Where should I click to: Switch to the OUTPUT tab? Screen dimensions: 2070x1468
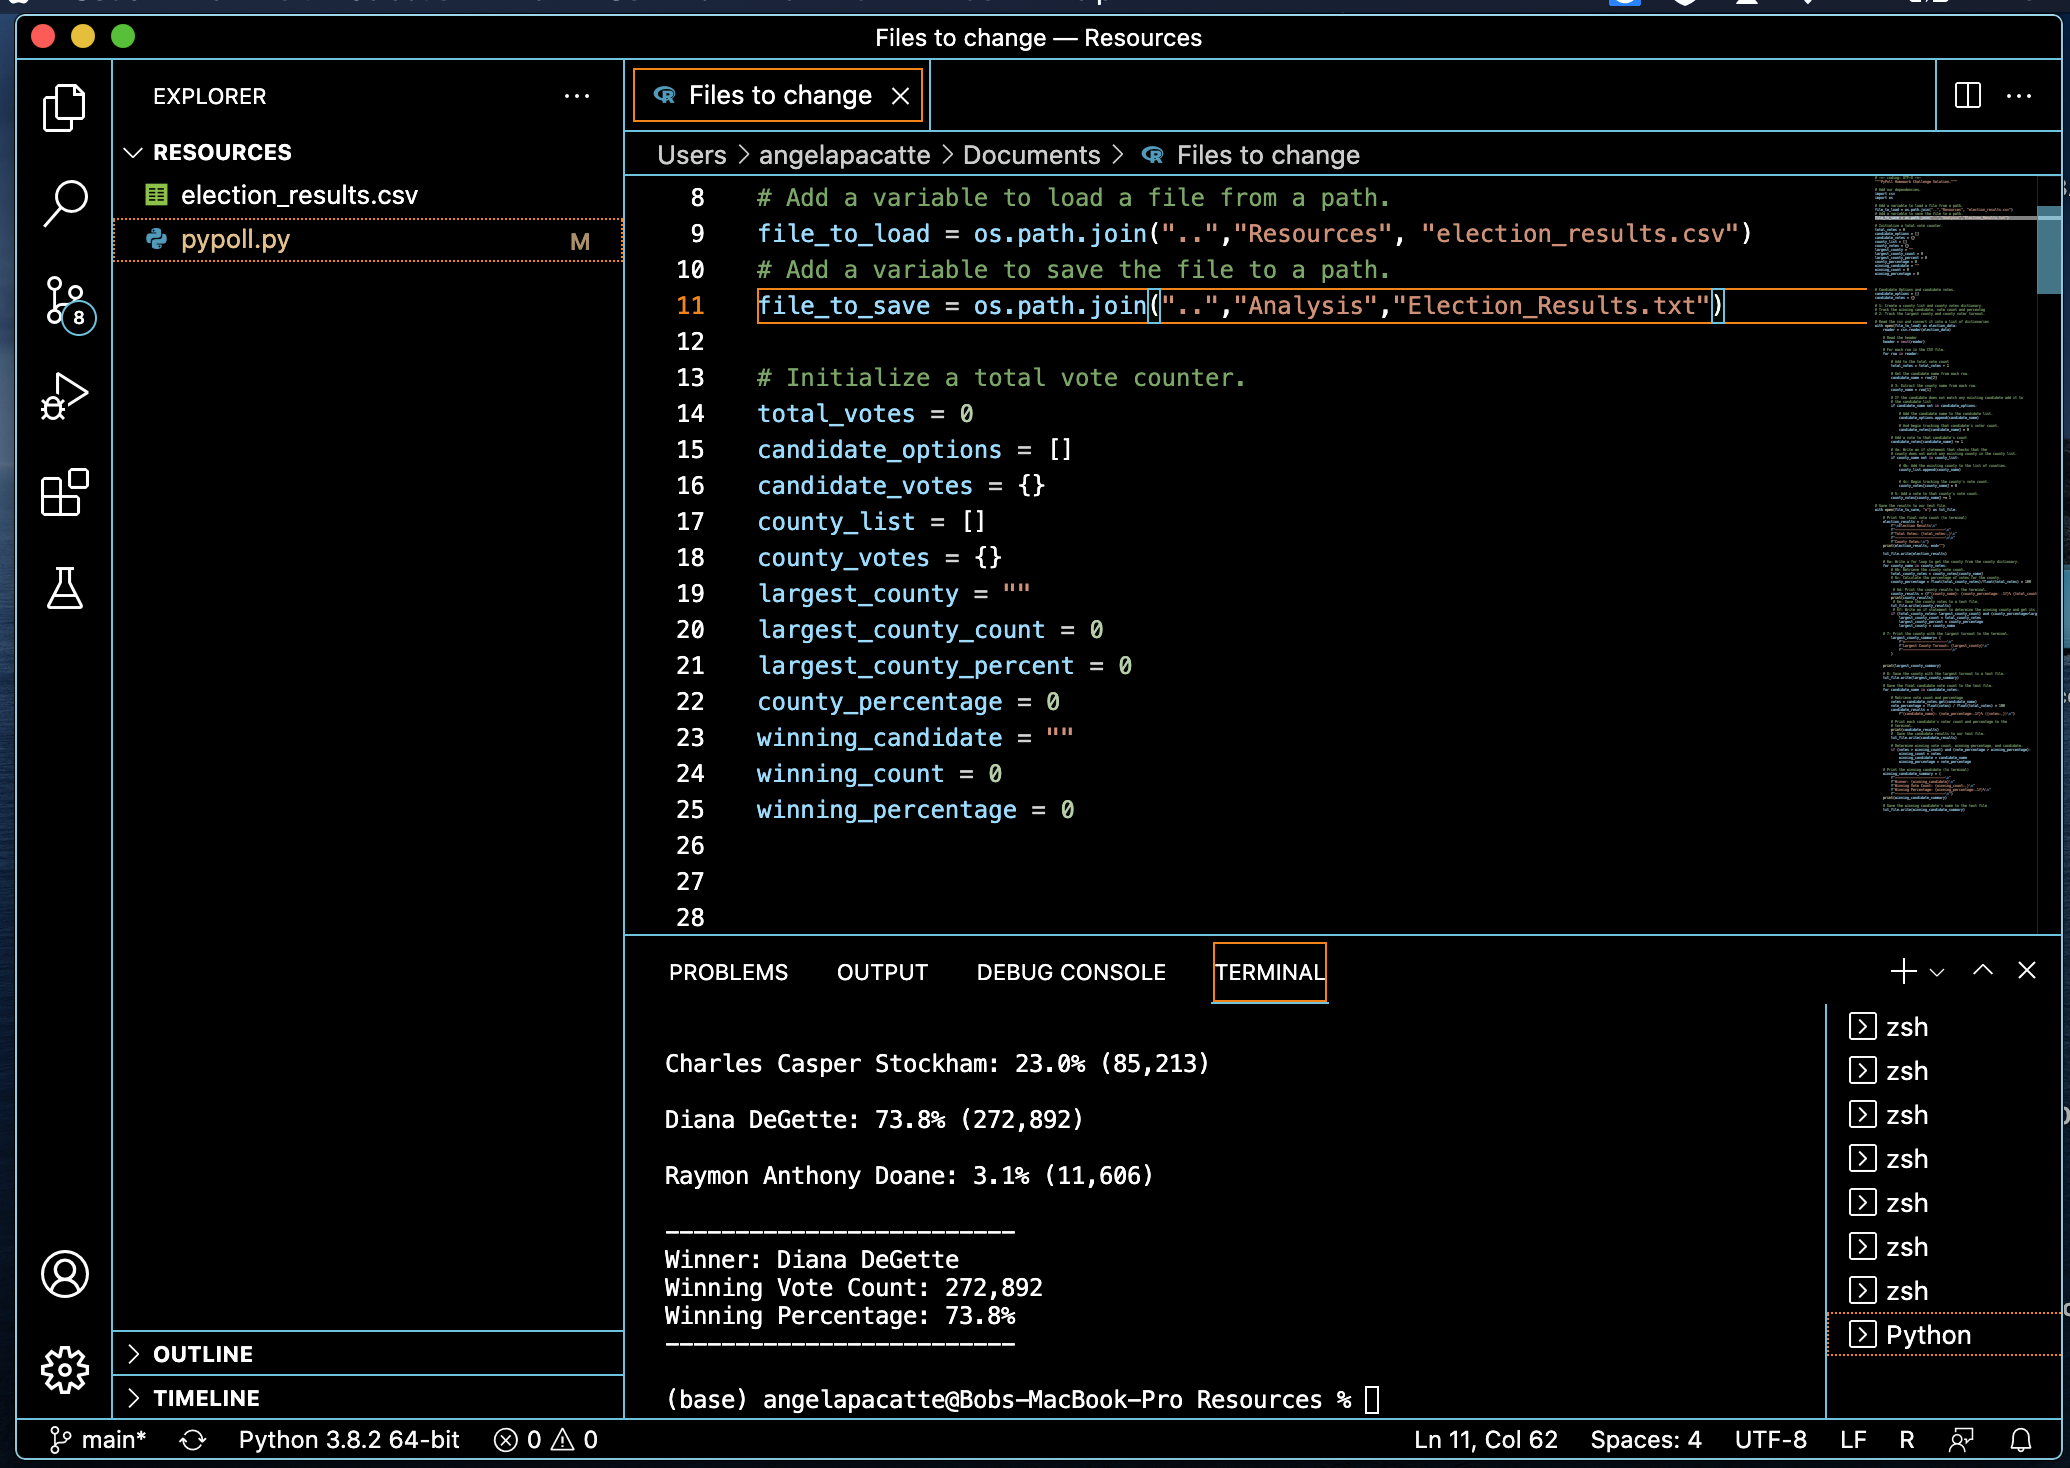882,972
